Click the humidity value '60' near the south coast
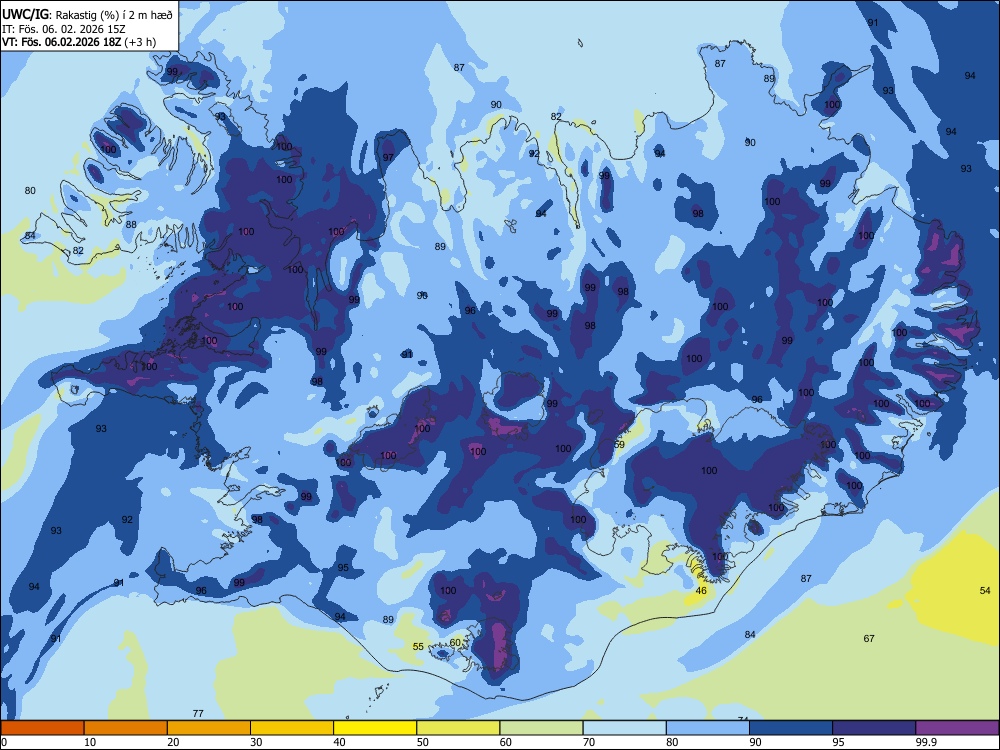 (455, 642)
